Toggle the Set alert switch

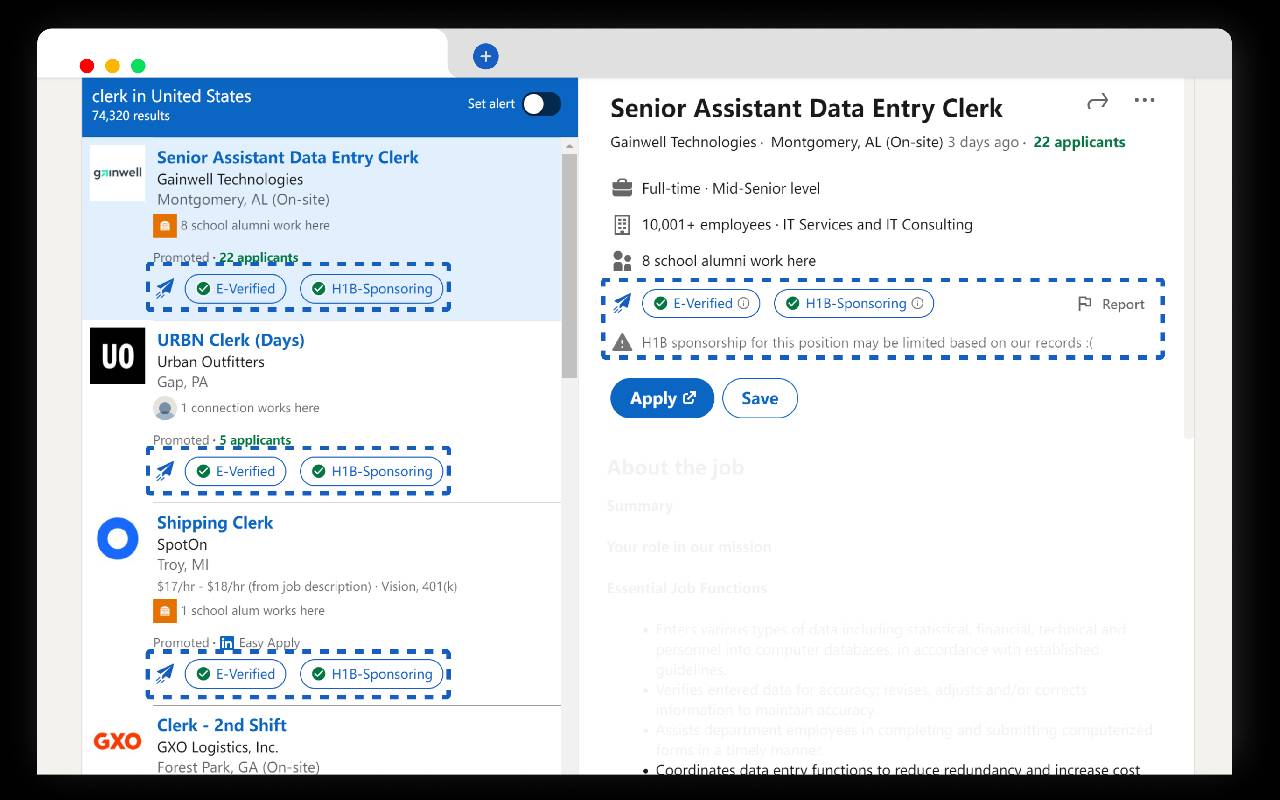pos(541,104)
